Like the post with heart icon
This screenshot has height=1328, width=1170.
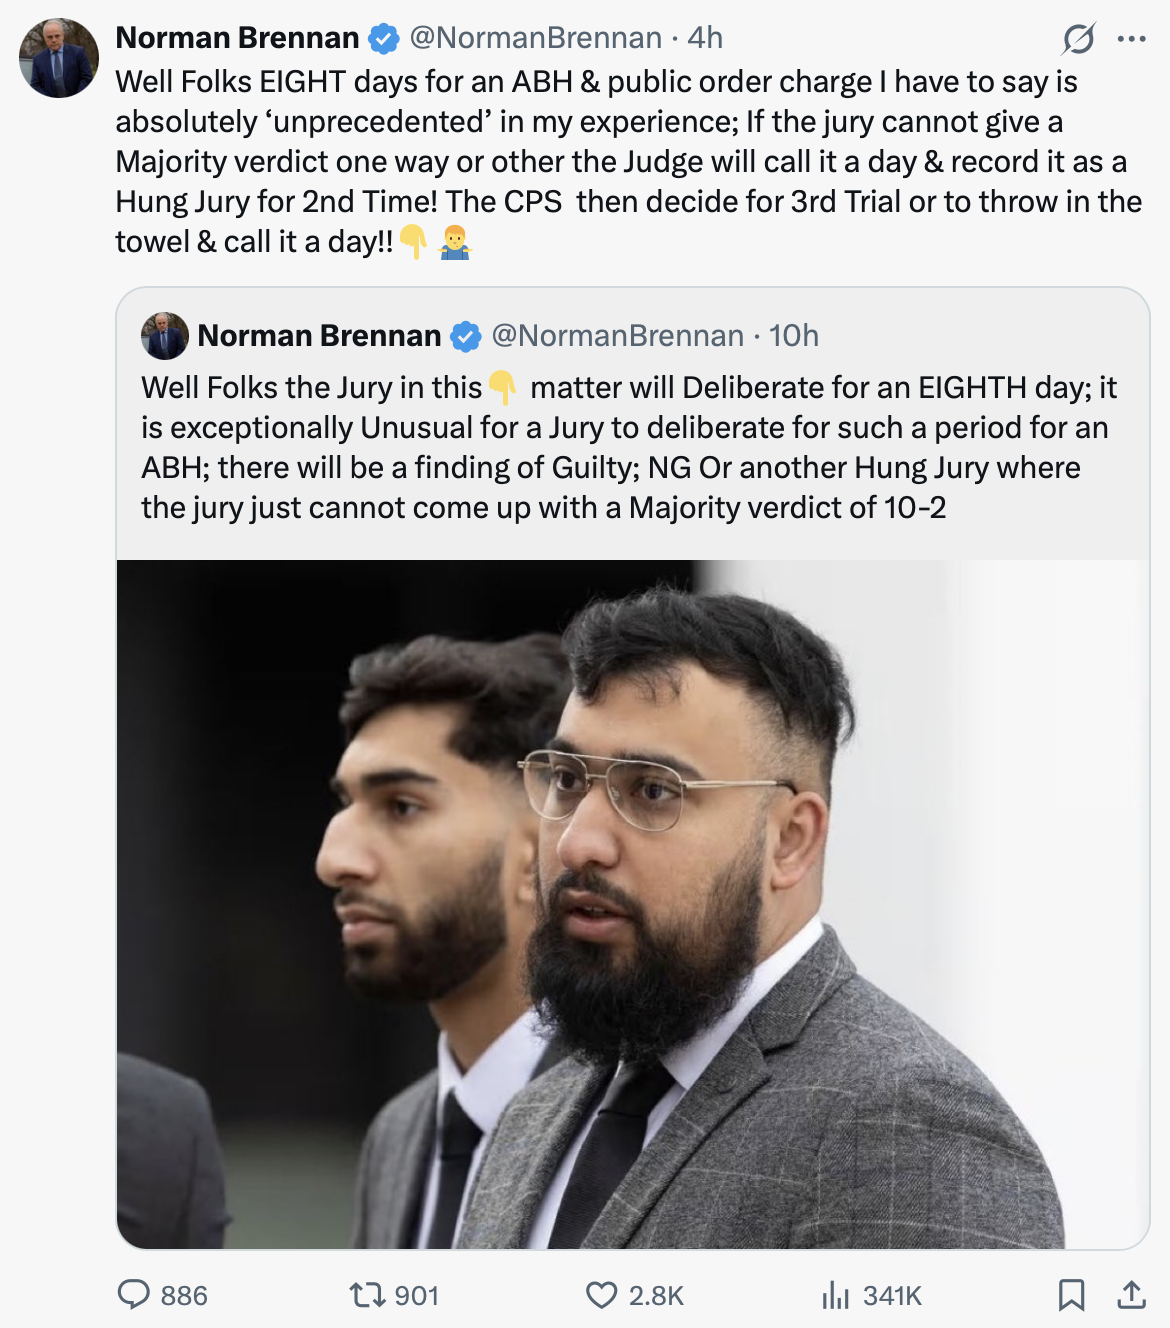pos(601,1295)
